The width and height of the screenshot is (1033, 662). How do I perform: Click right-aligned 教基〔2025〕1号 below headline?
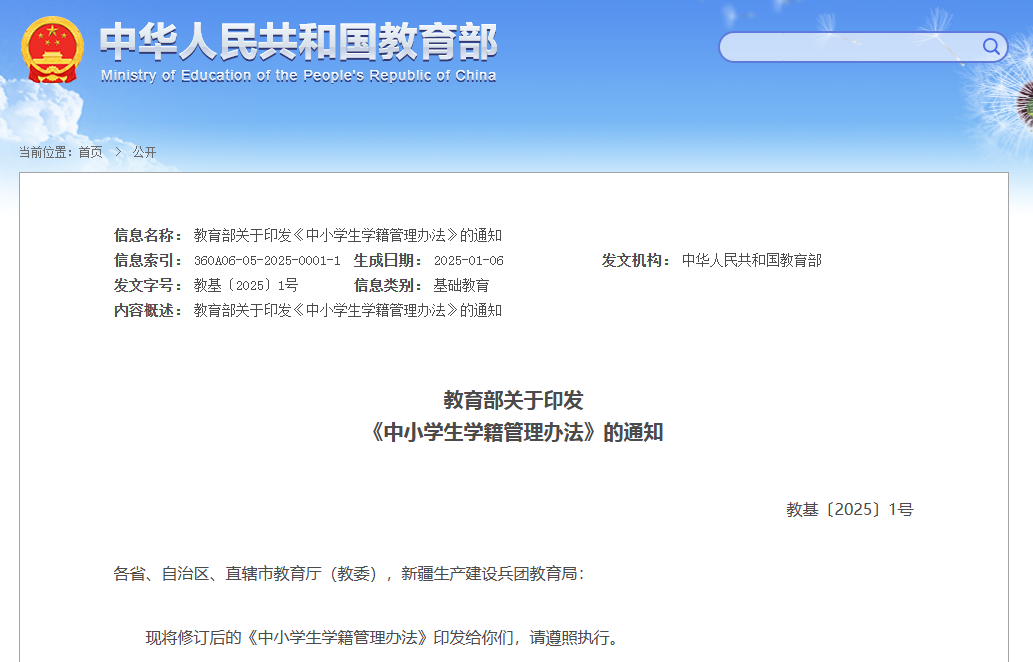tap(850, 510)
